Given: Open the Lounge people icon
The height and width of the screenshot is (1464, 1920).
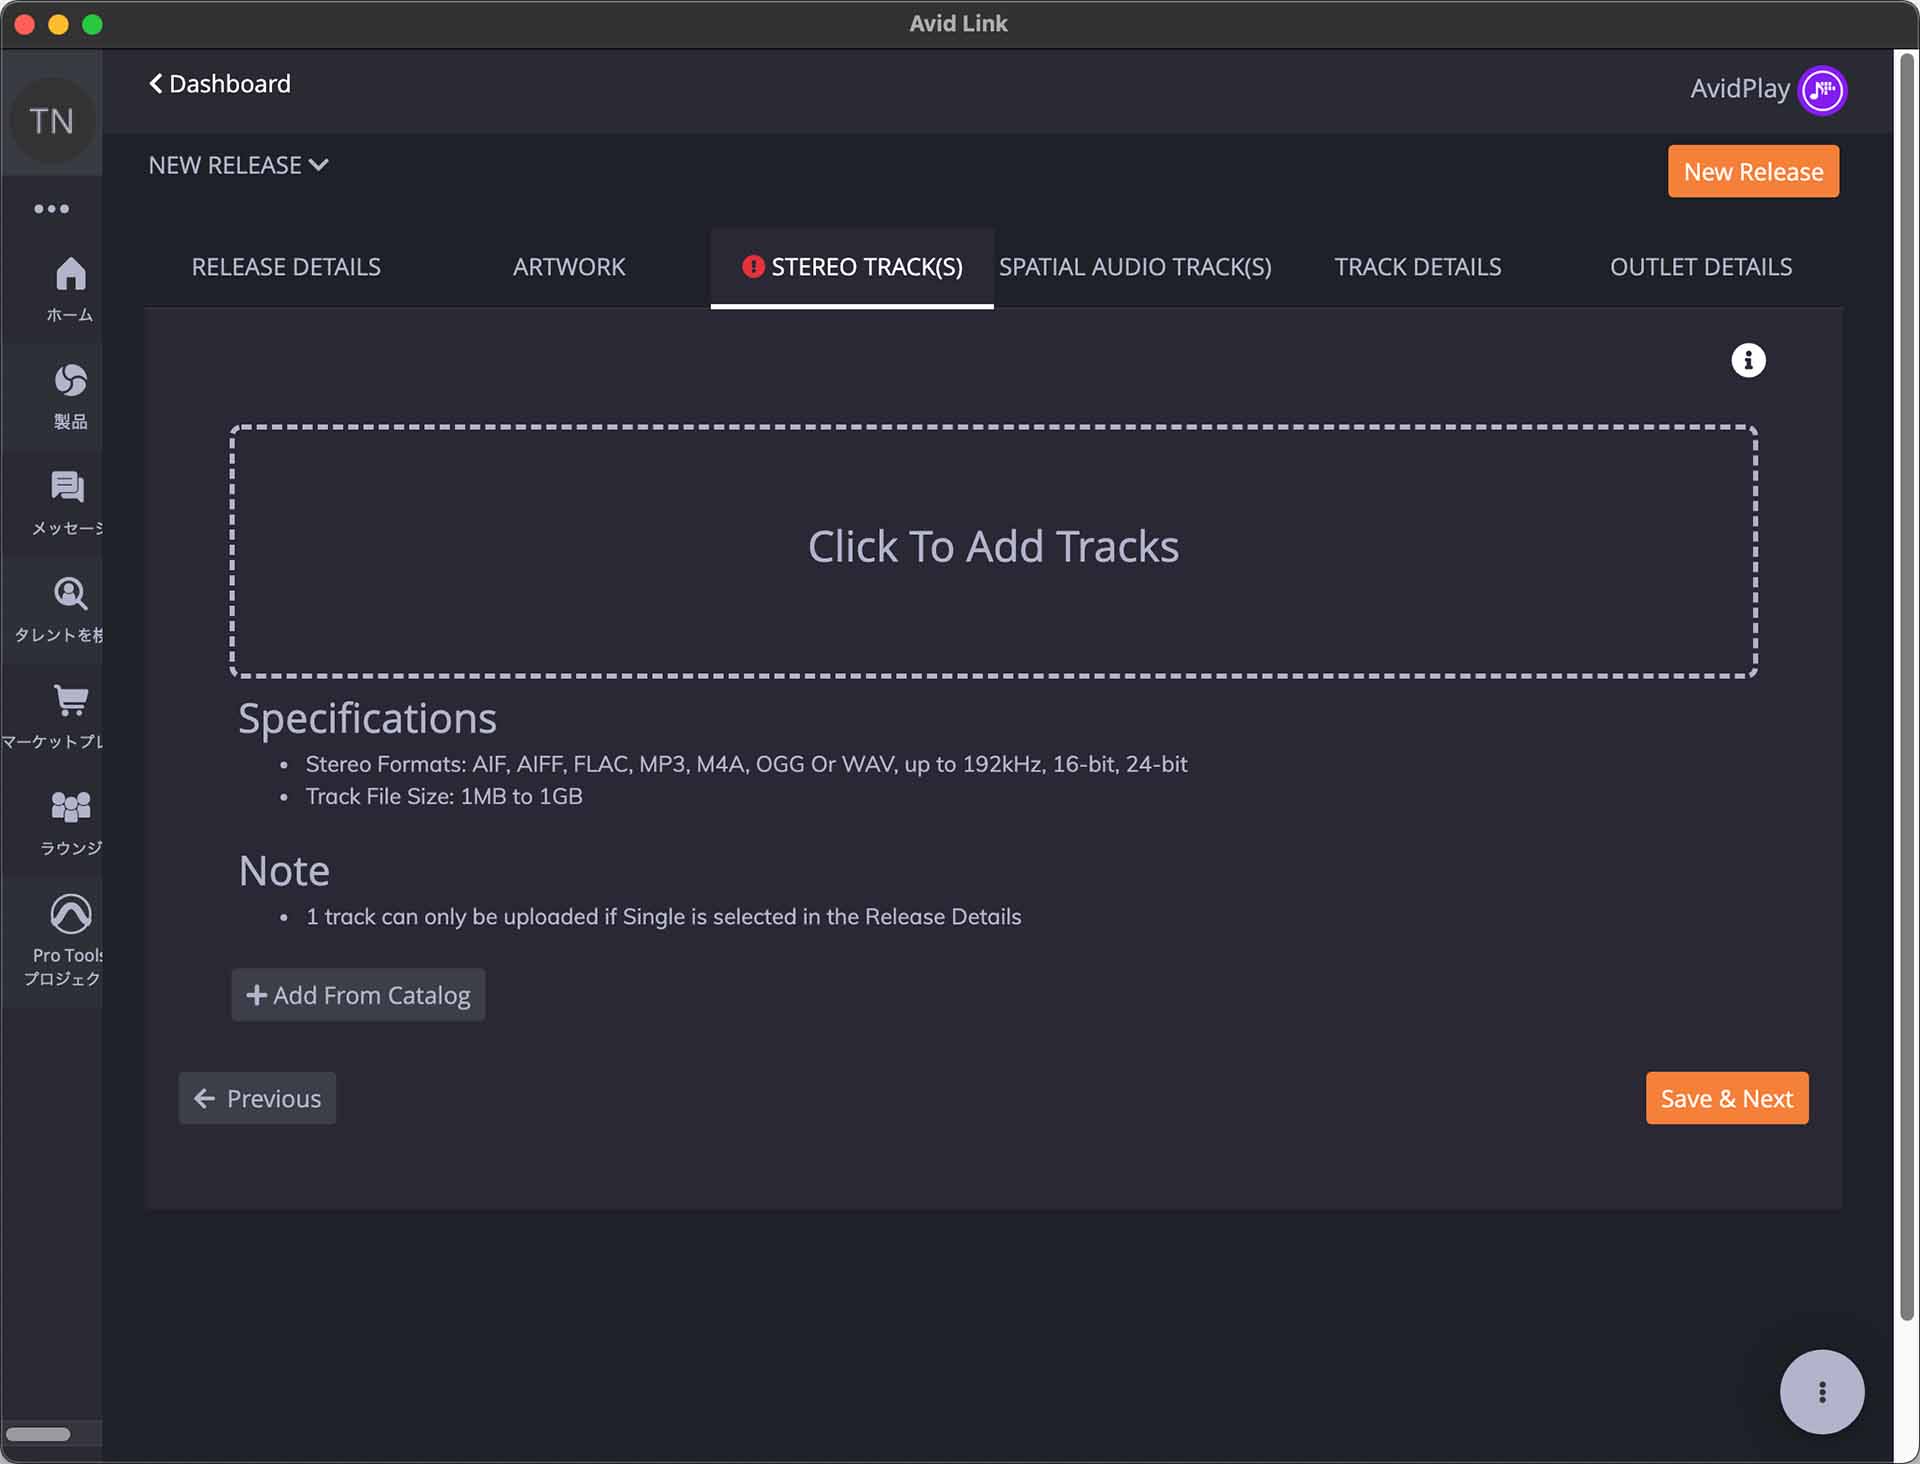Looking at the screenshot, I should 70,807.
